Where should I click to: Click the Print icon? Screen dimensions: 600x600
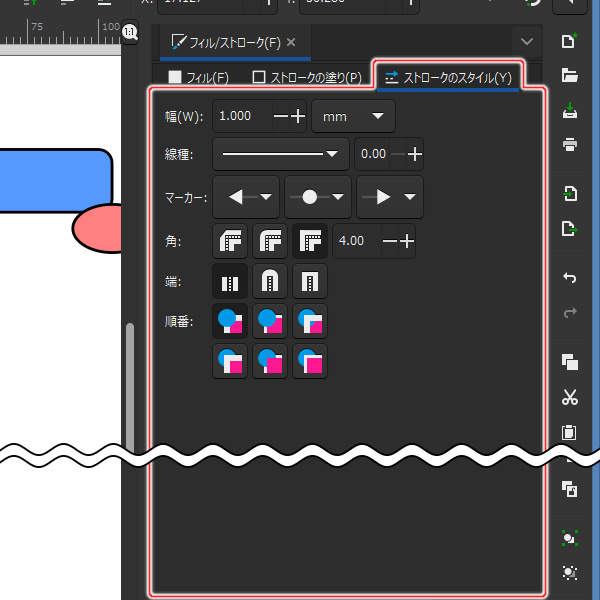point(570,144)
